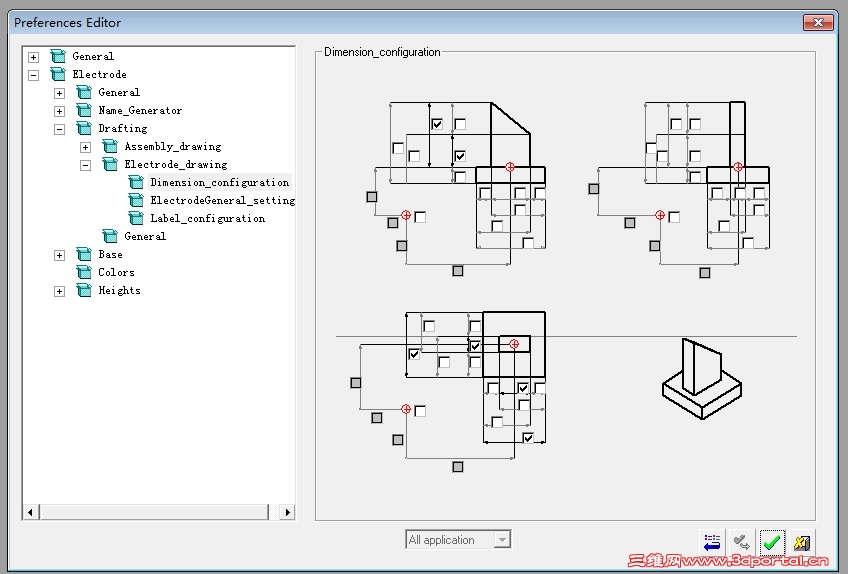This screenshot has height=574, width=848.
Task: Click the folder icon next to Assembly_drawing
Action: tap(110, 146)
